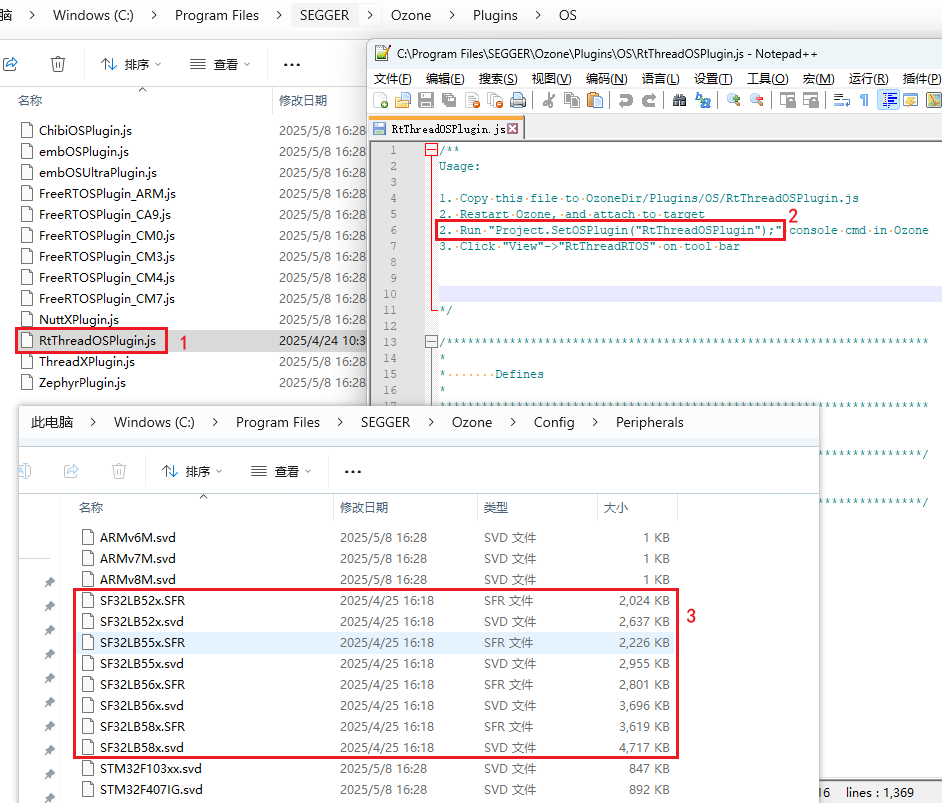
Task: Toggle the indent guide toolbar button
Action: 888,100
